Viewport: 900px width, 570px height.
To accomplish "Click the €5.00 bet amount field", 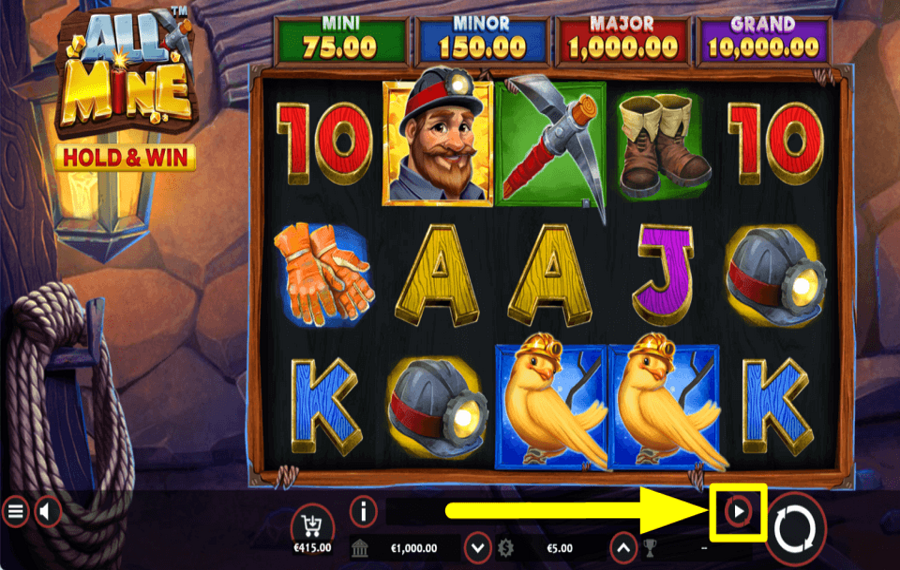I will point(560,548).
